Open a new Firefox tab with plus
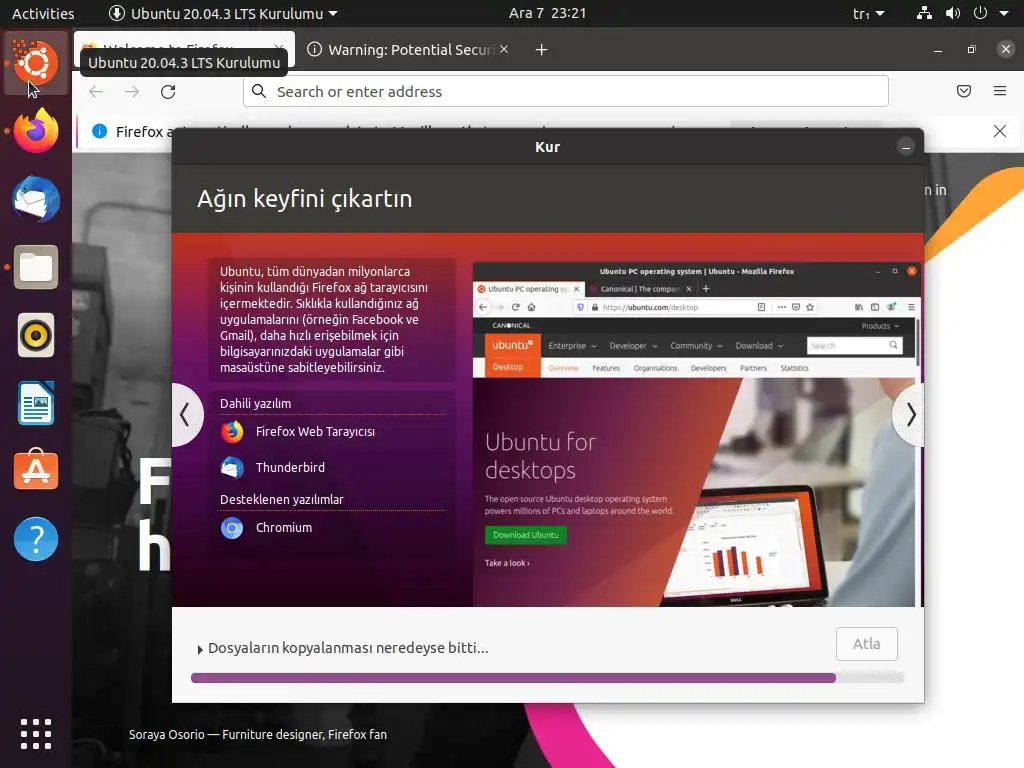 coord(541,50)
